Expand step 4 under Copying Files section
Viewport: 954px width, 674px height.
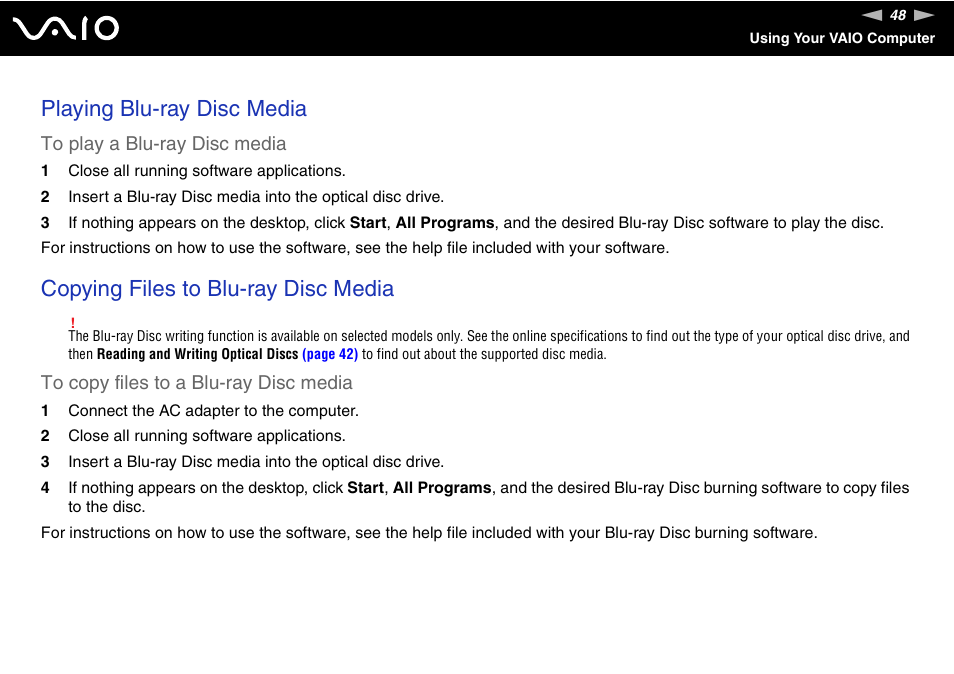(488, 496)
